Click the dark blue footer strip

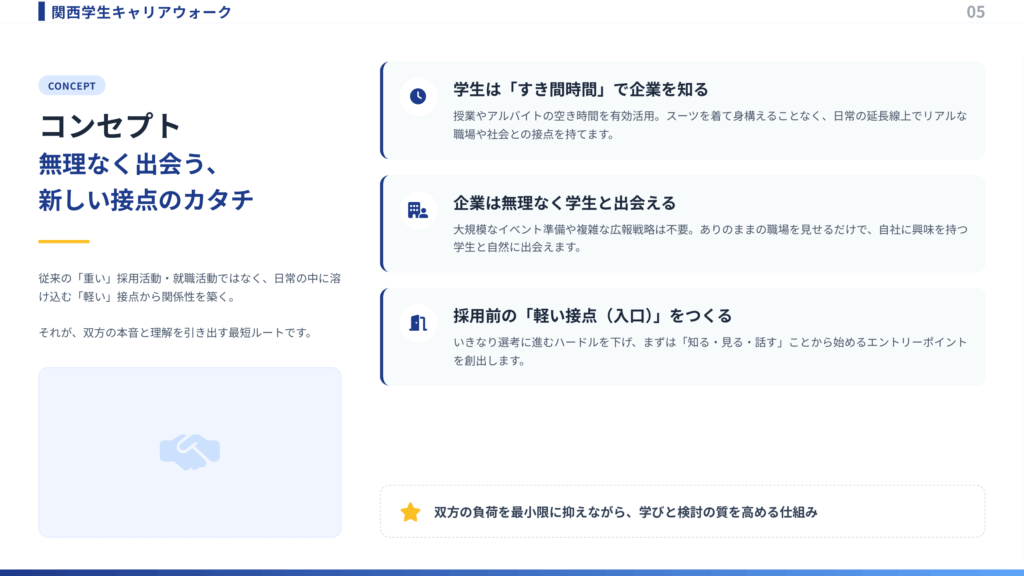click(x=512, y=569)
